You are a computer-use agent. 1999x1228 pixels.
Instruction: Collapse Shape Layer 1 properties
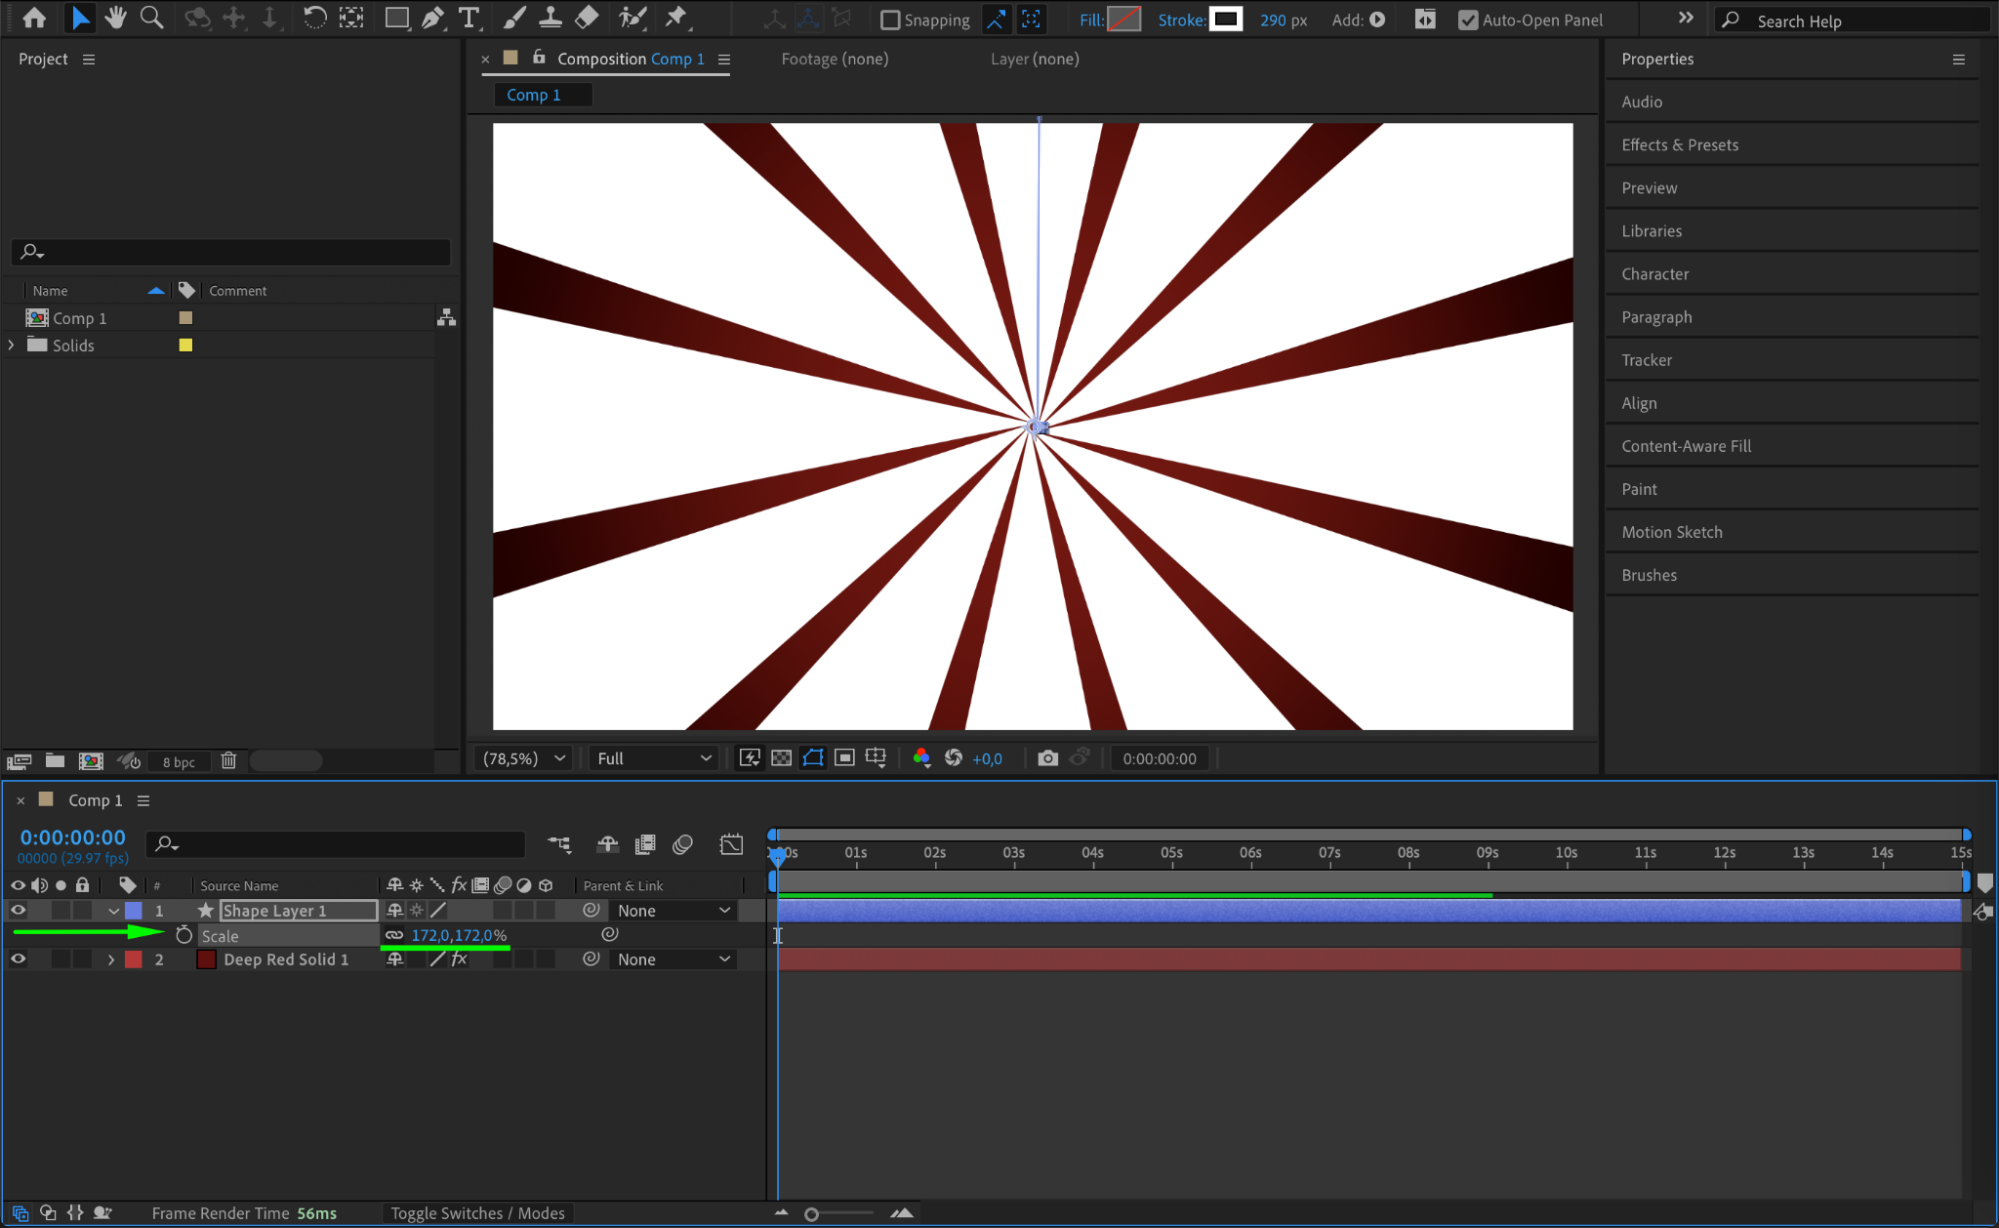point(113,911)
